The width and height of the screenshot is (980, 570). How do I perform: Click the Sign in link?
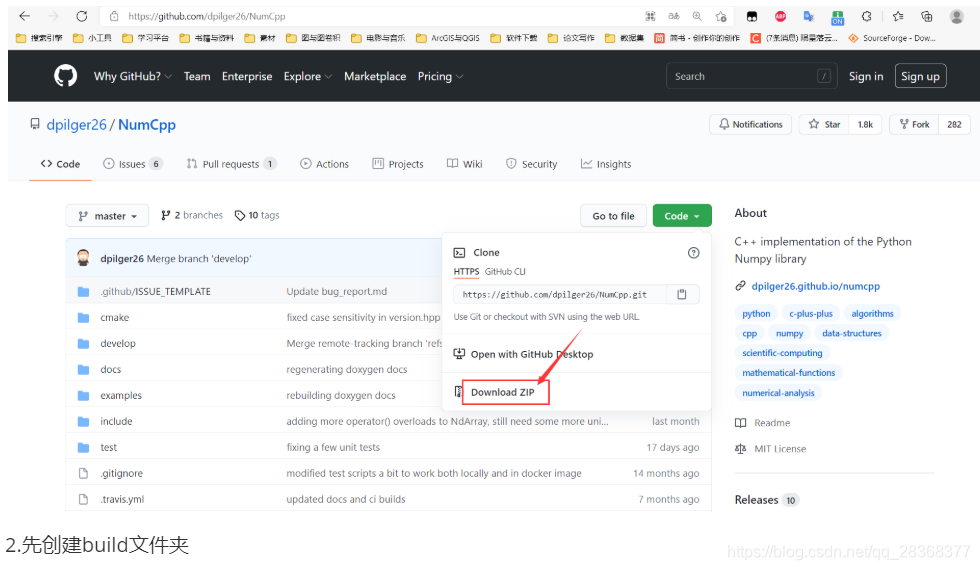(866, 76)
